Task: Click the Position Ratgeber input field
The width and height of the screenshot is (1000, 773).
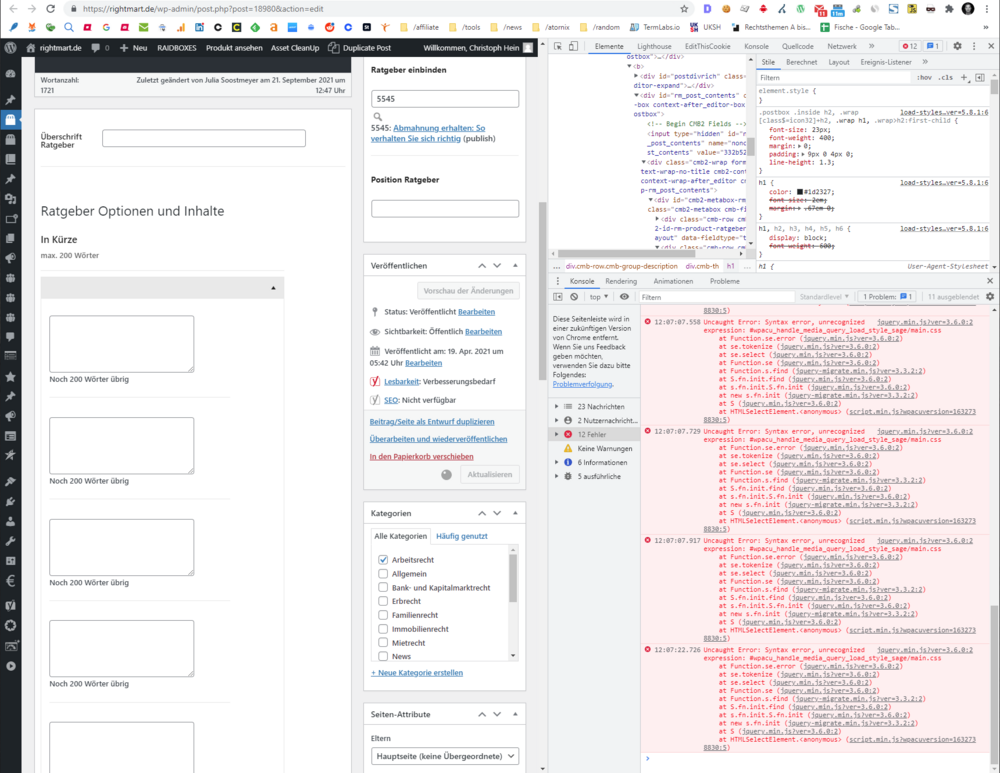Action: (445, 209)
